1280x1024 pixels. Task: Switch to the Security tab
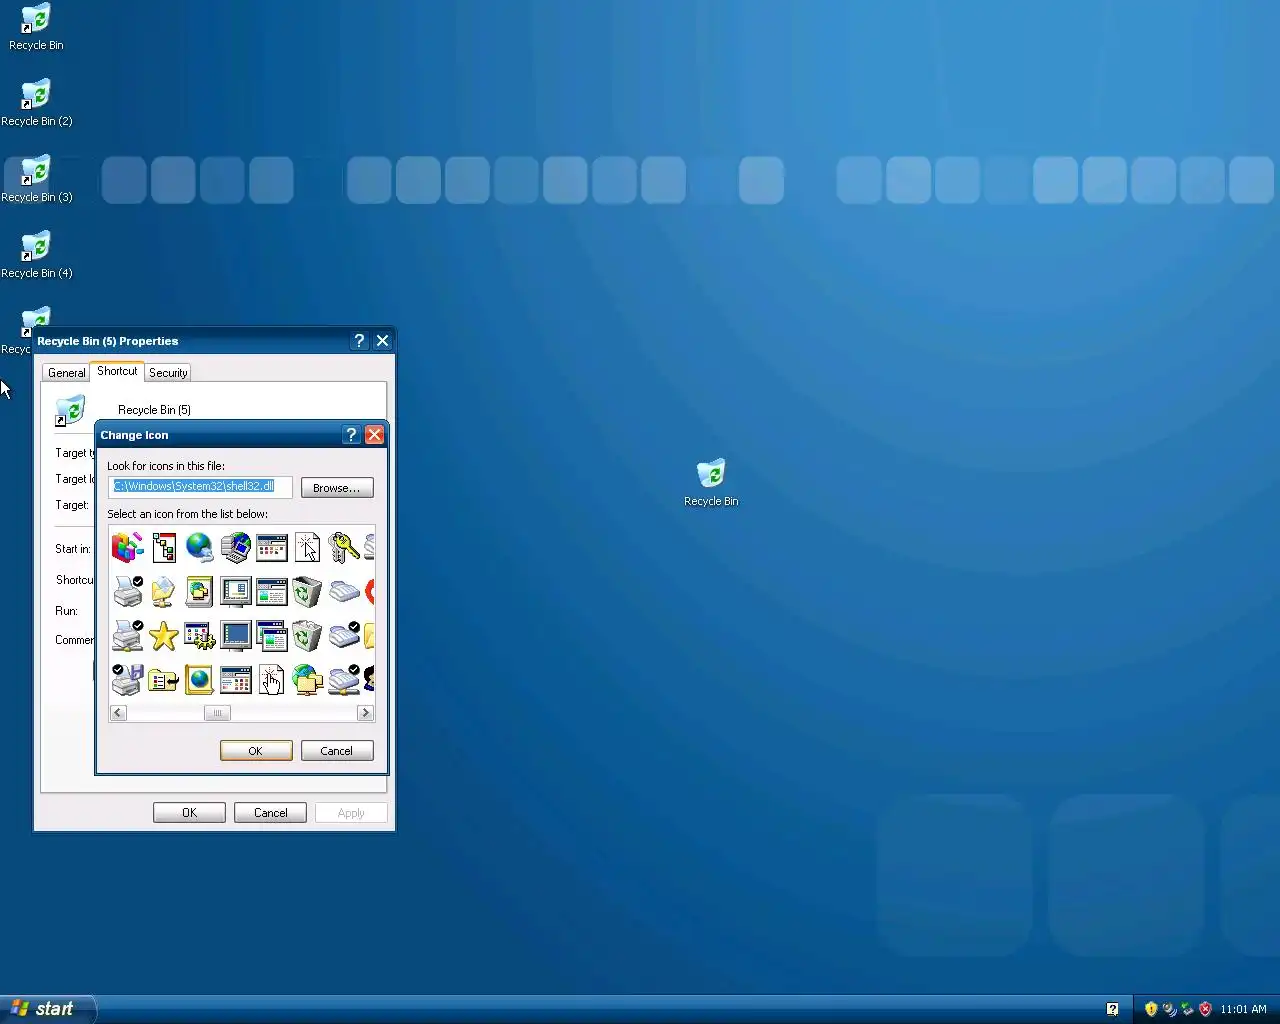(168, 373)
